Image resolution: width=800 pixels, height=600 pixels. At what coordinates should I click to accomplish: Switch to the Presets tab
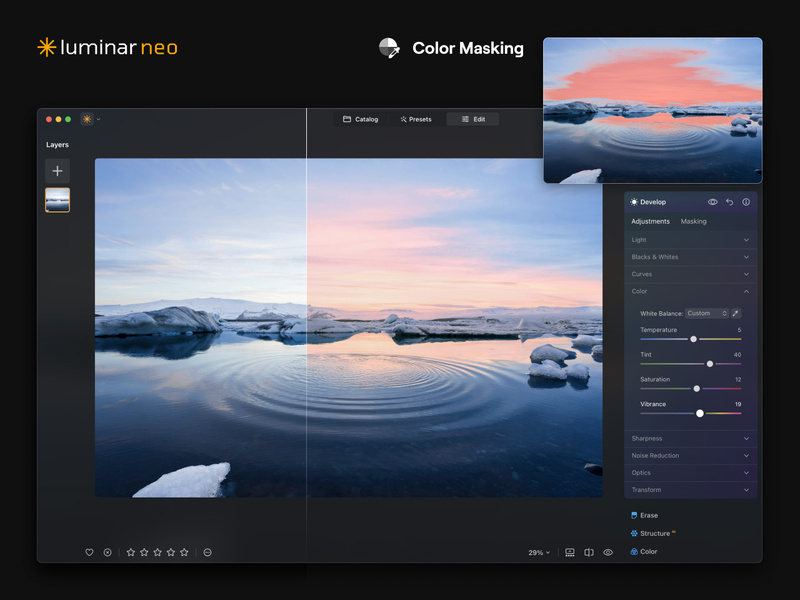416,119
